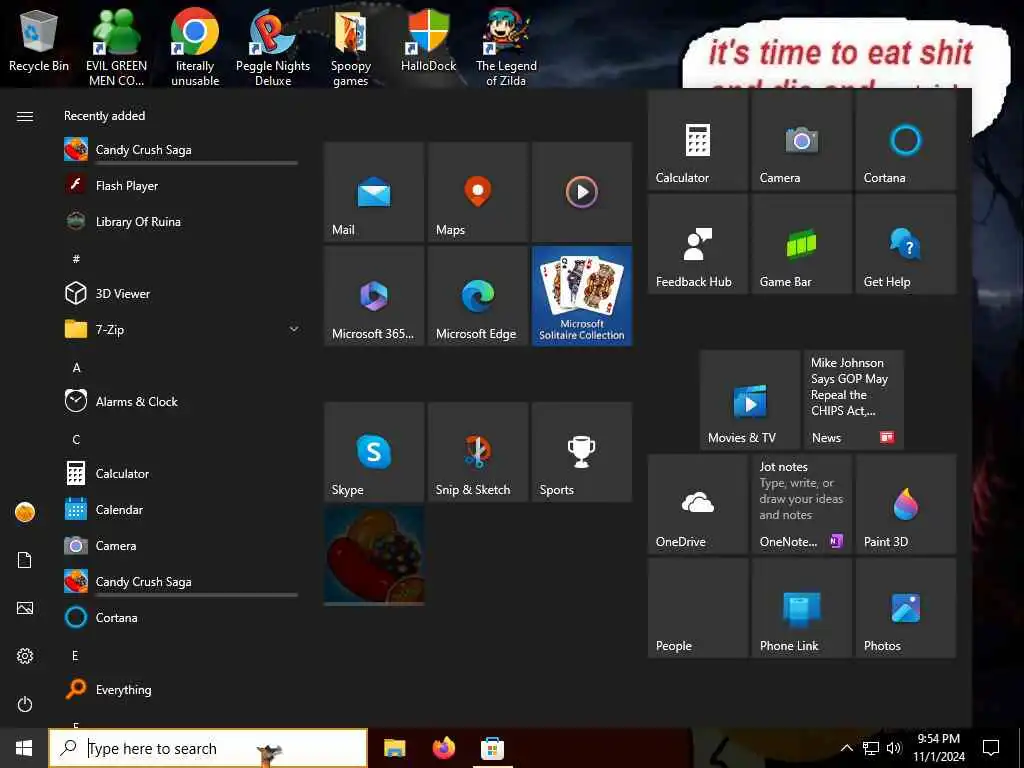The width and height of the screenshot is (1024, 768).
Task: Open the Cortana tile
Action: (x=906, y=140)
